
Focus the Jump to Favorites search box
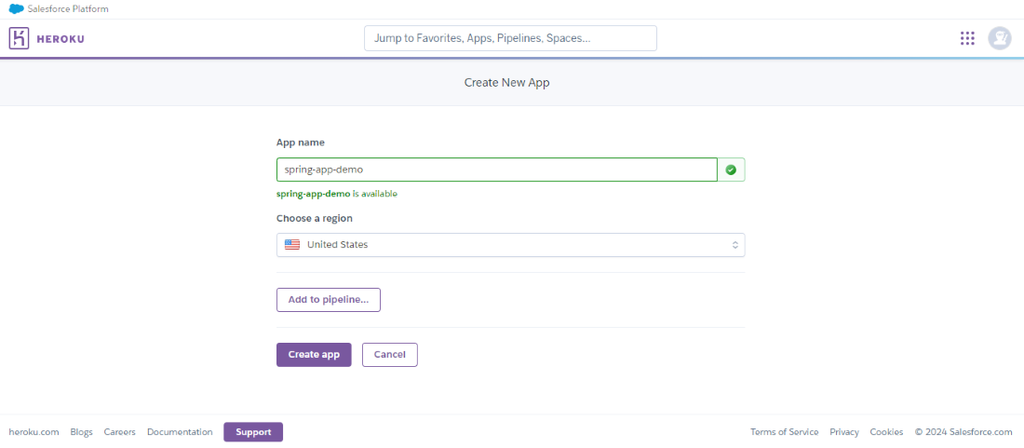510,38
